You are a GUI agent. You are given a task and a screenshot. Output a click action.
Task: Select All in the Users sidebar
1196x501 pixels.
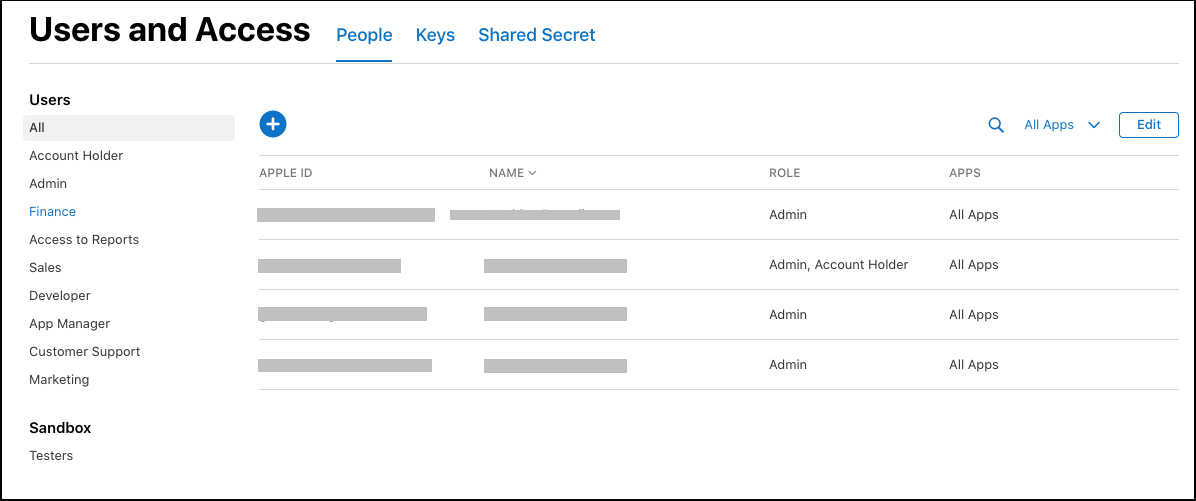pos(38,128)
